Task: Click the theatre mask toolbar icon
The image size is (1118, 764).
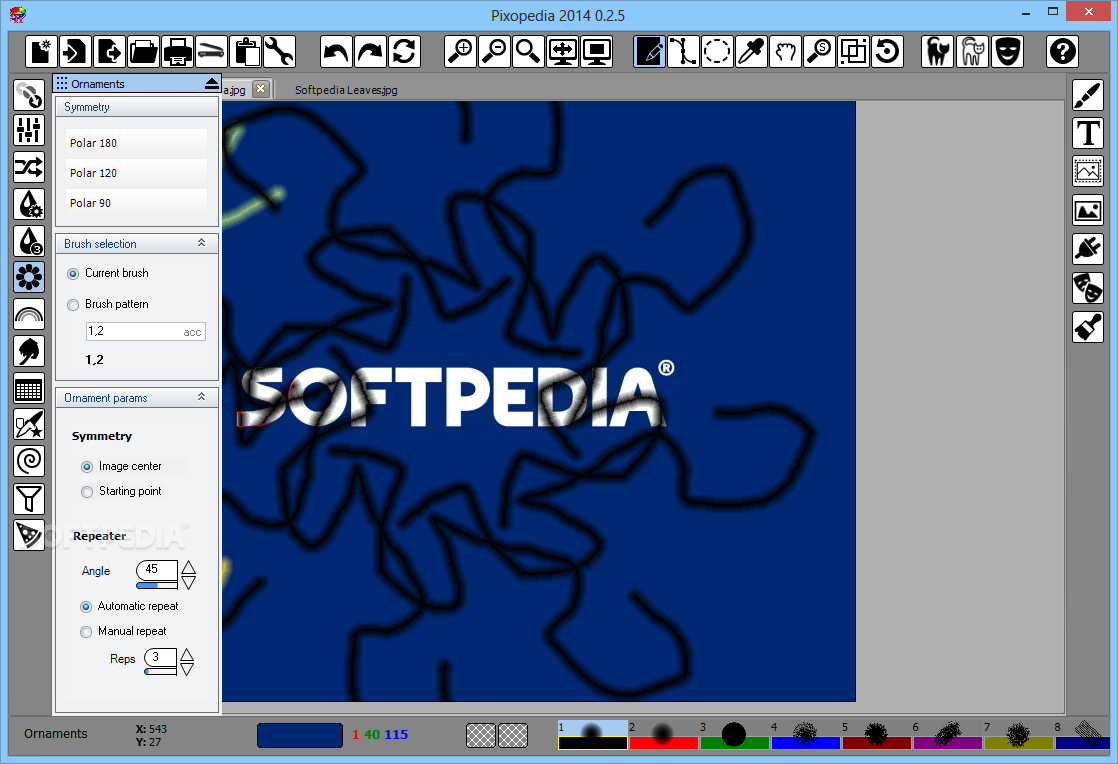Action: pos(1007,51)
